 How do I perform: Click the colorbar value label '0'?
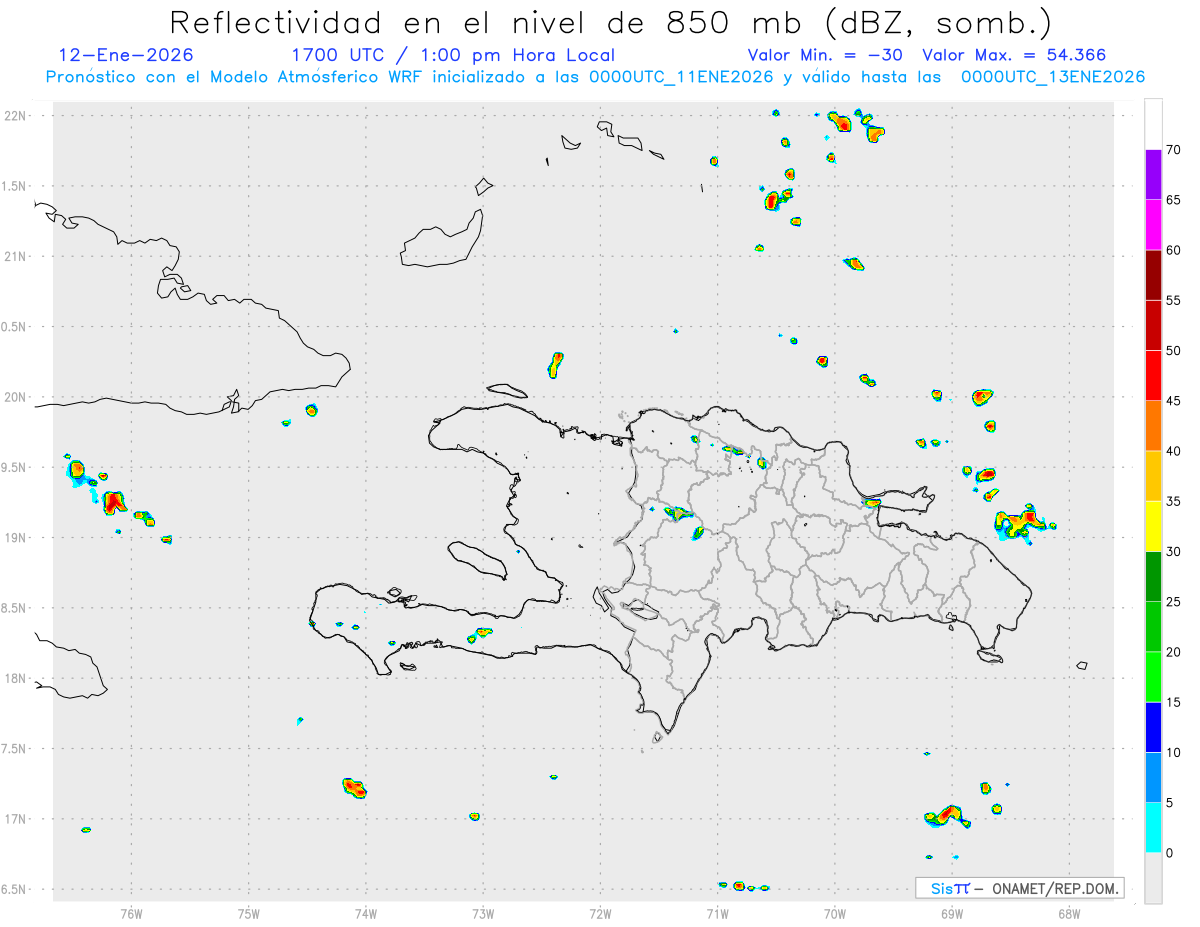(x=1169, y=853)
